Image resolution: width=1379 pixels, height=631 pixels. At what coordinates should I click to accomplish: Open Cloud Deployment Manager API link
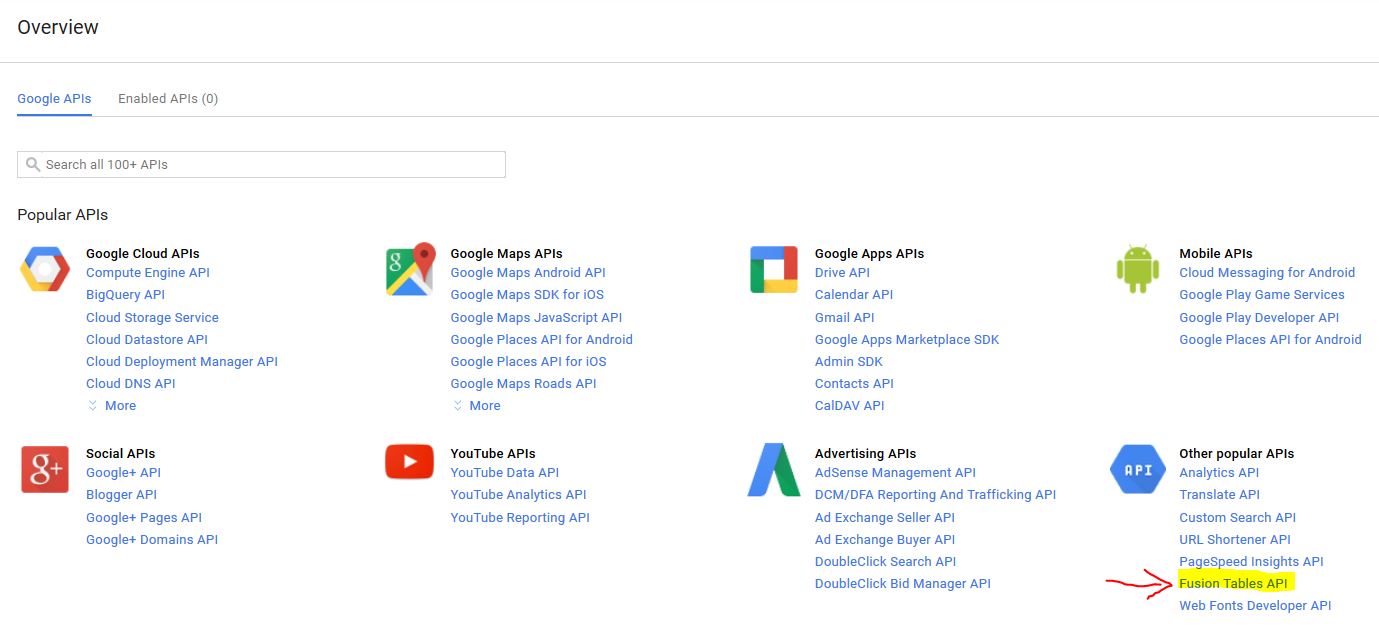tap(182, 362)
